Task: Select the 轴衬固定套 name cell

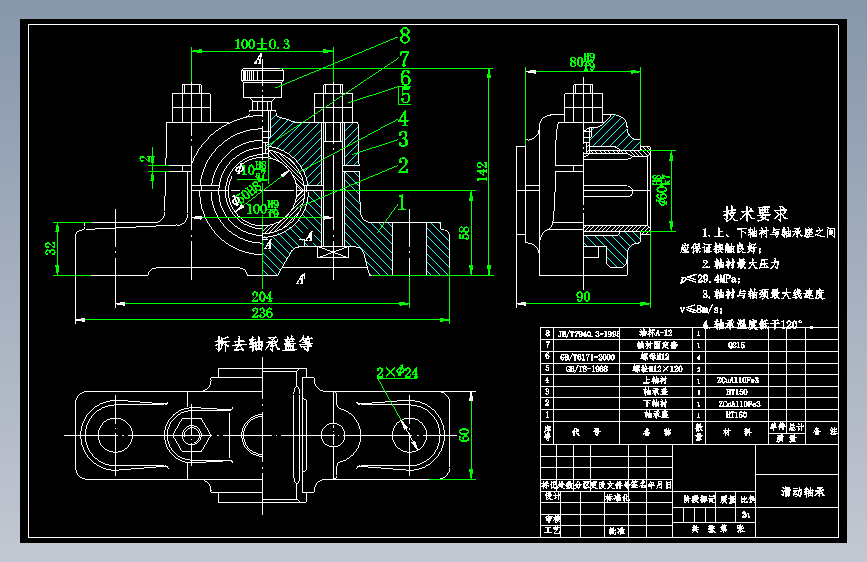Action: 656,345
